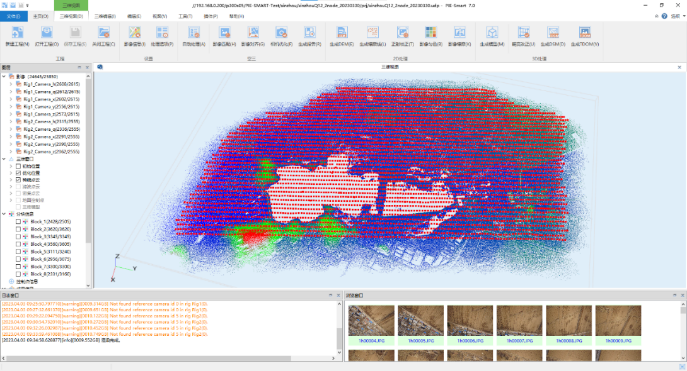Select the Block_7 tree row
The image size is (687, 371).
pyautogui.click(x=50, y=267)
